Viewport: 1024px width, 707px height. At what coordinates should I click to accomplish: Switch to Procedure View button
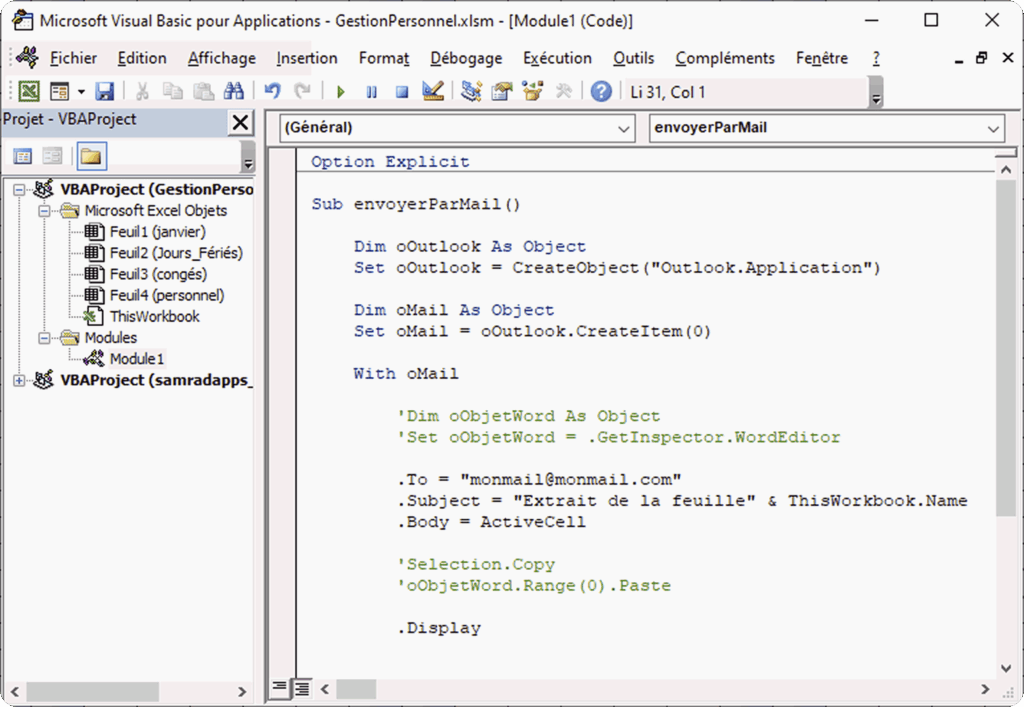coord(279,687)
